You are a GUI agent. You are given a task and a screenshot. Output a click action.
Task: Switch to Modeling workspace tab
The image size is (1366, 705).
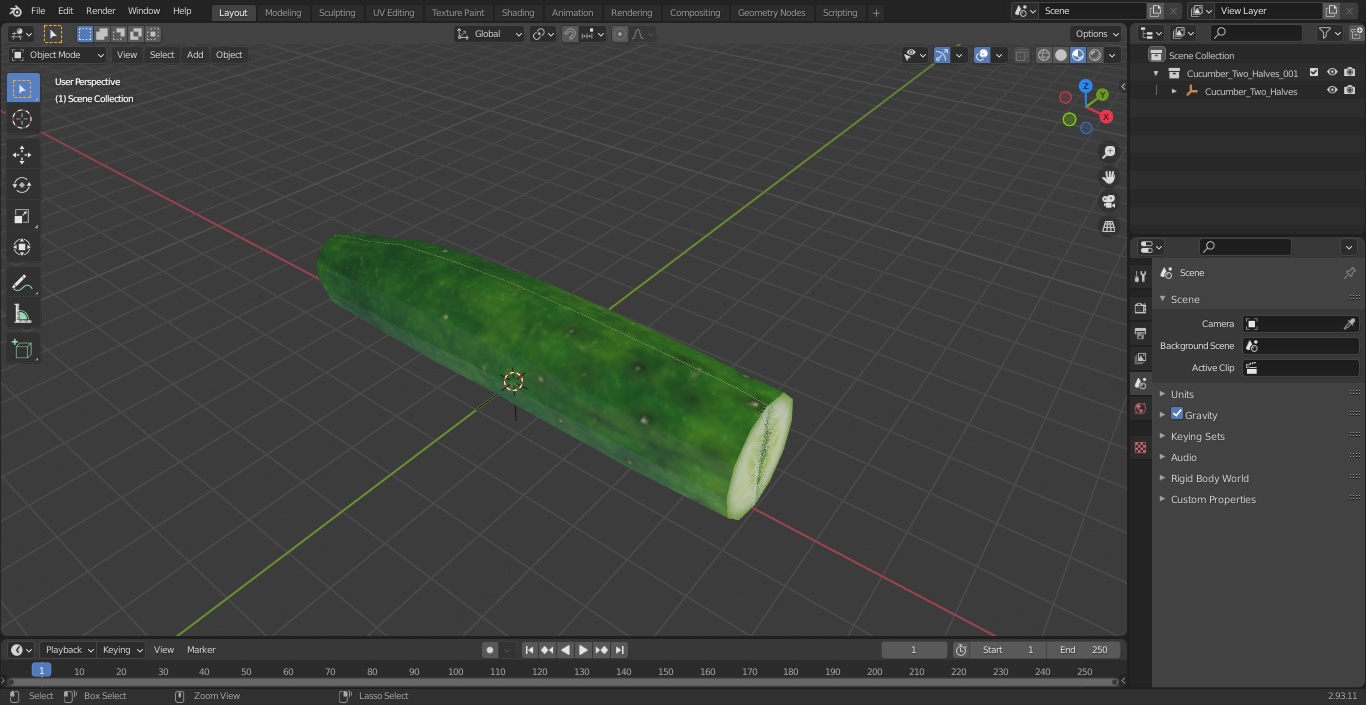coord(283,13)
